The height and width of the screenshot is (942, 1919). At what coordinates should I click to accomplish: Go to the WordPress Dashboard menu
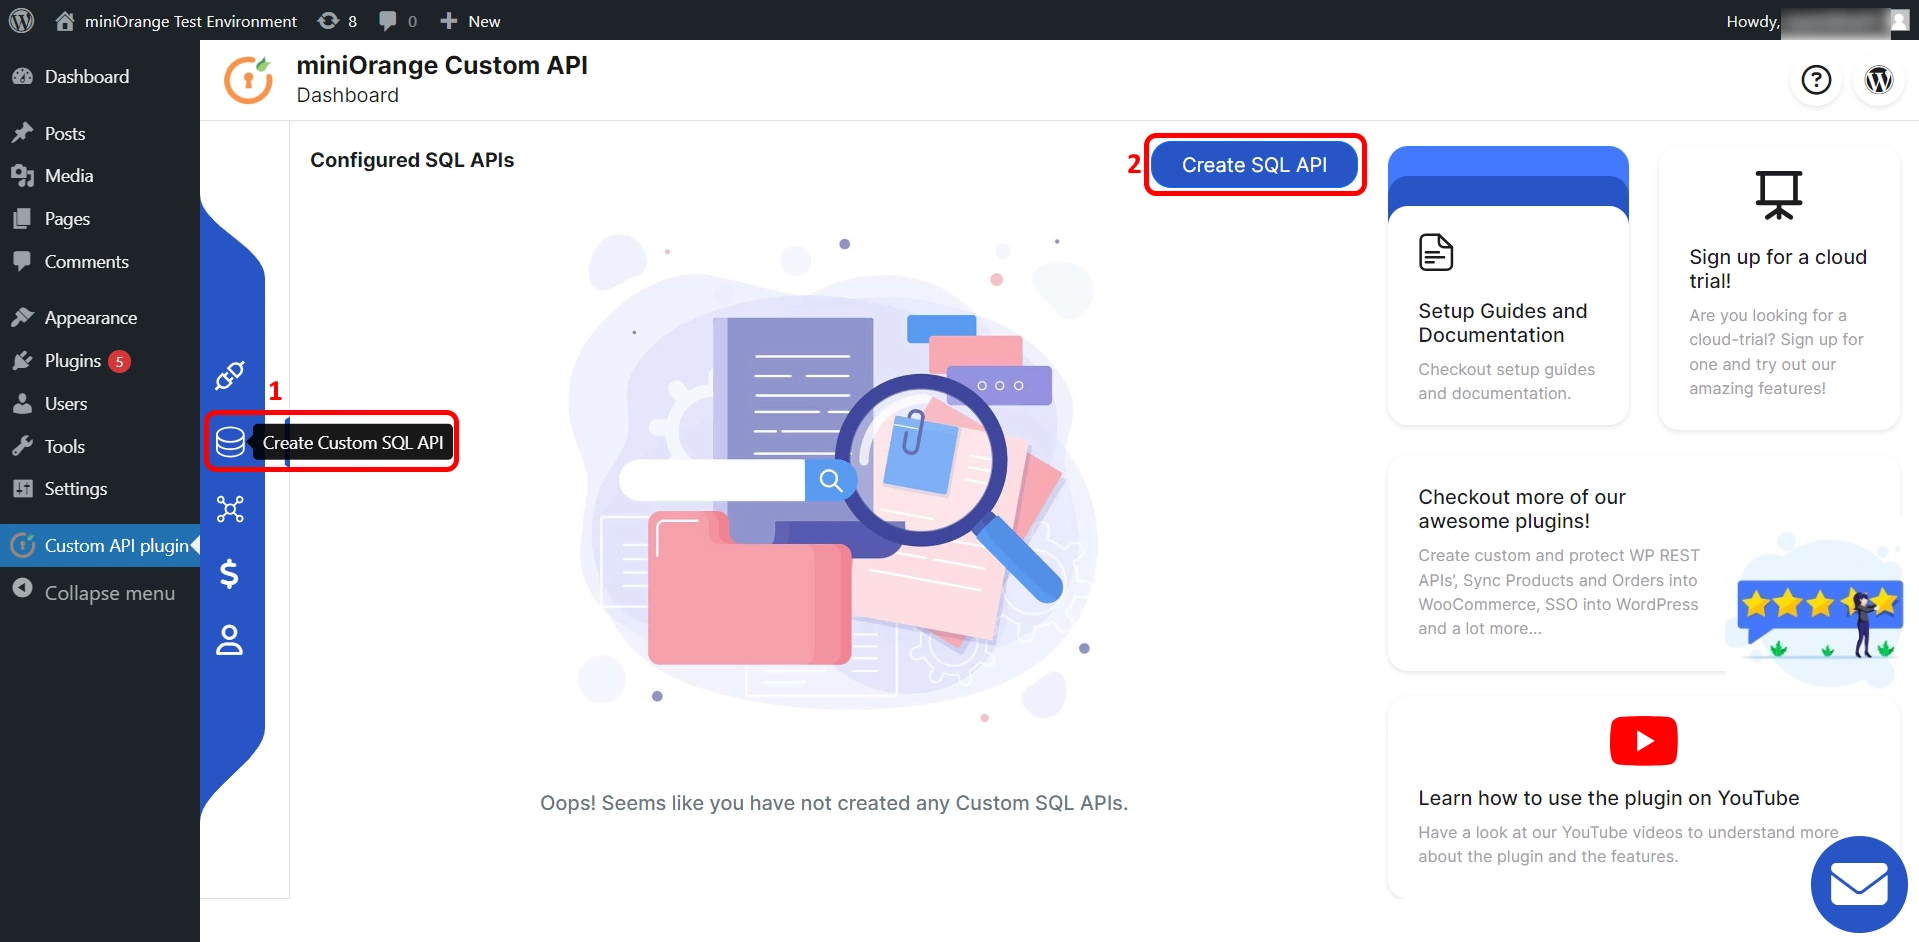[x=100, y=77]
